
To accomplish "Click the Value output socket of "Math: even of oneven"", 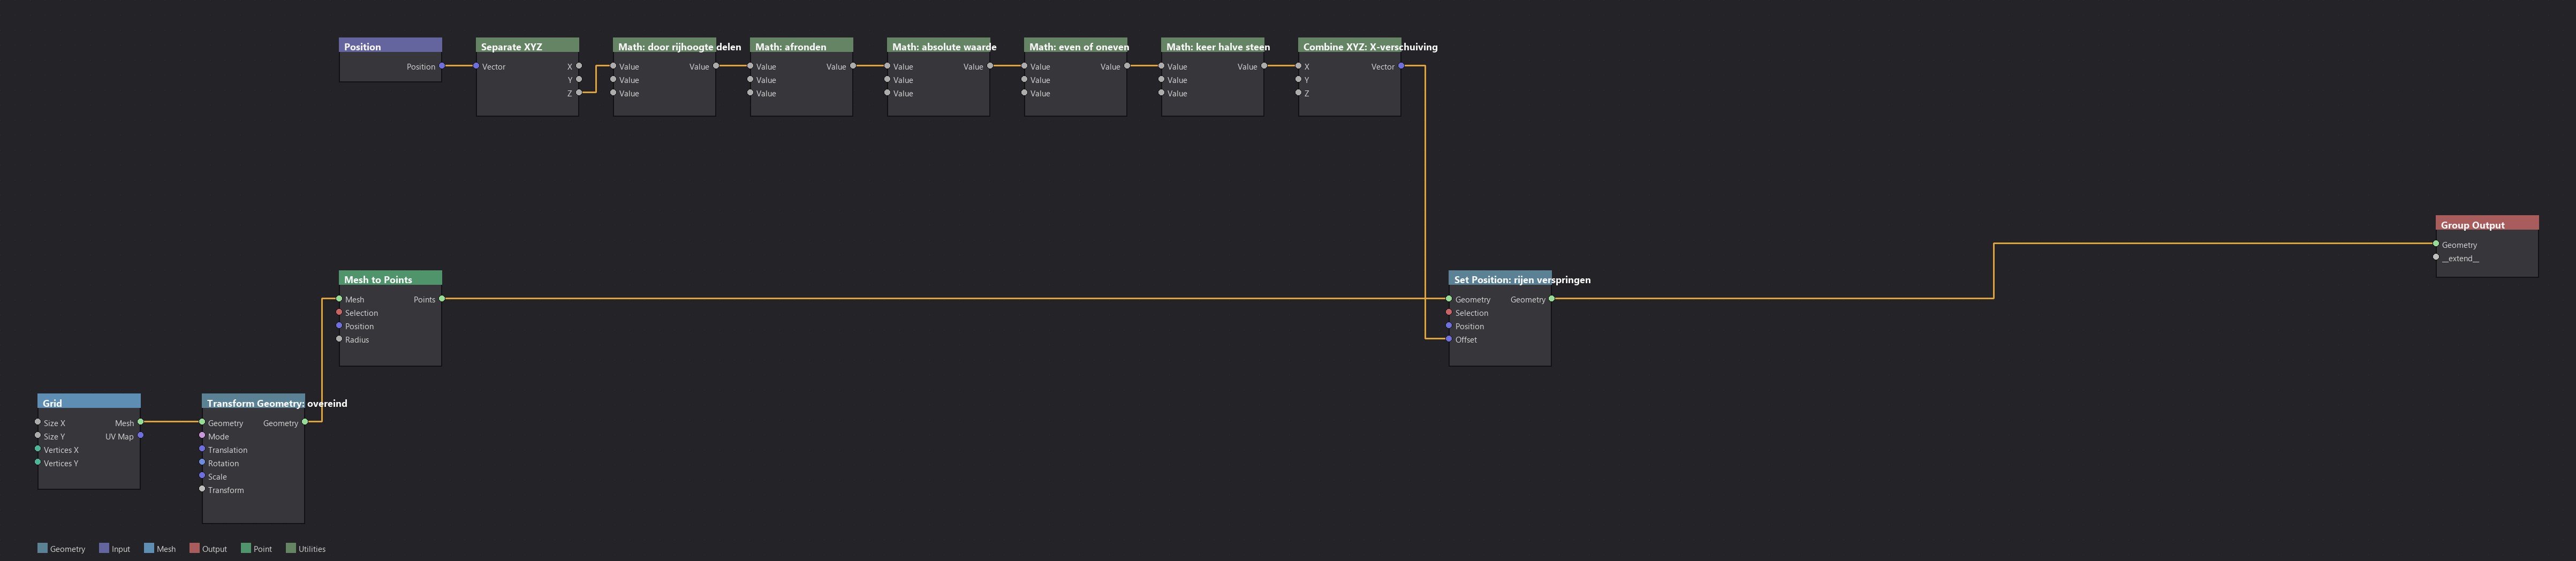I will click(1127, 66).
